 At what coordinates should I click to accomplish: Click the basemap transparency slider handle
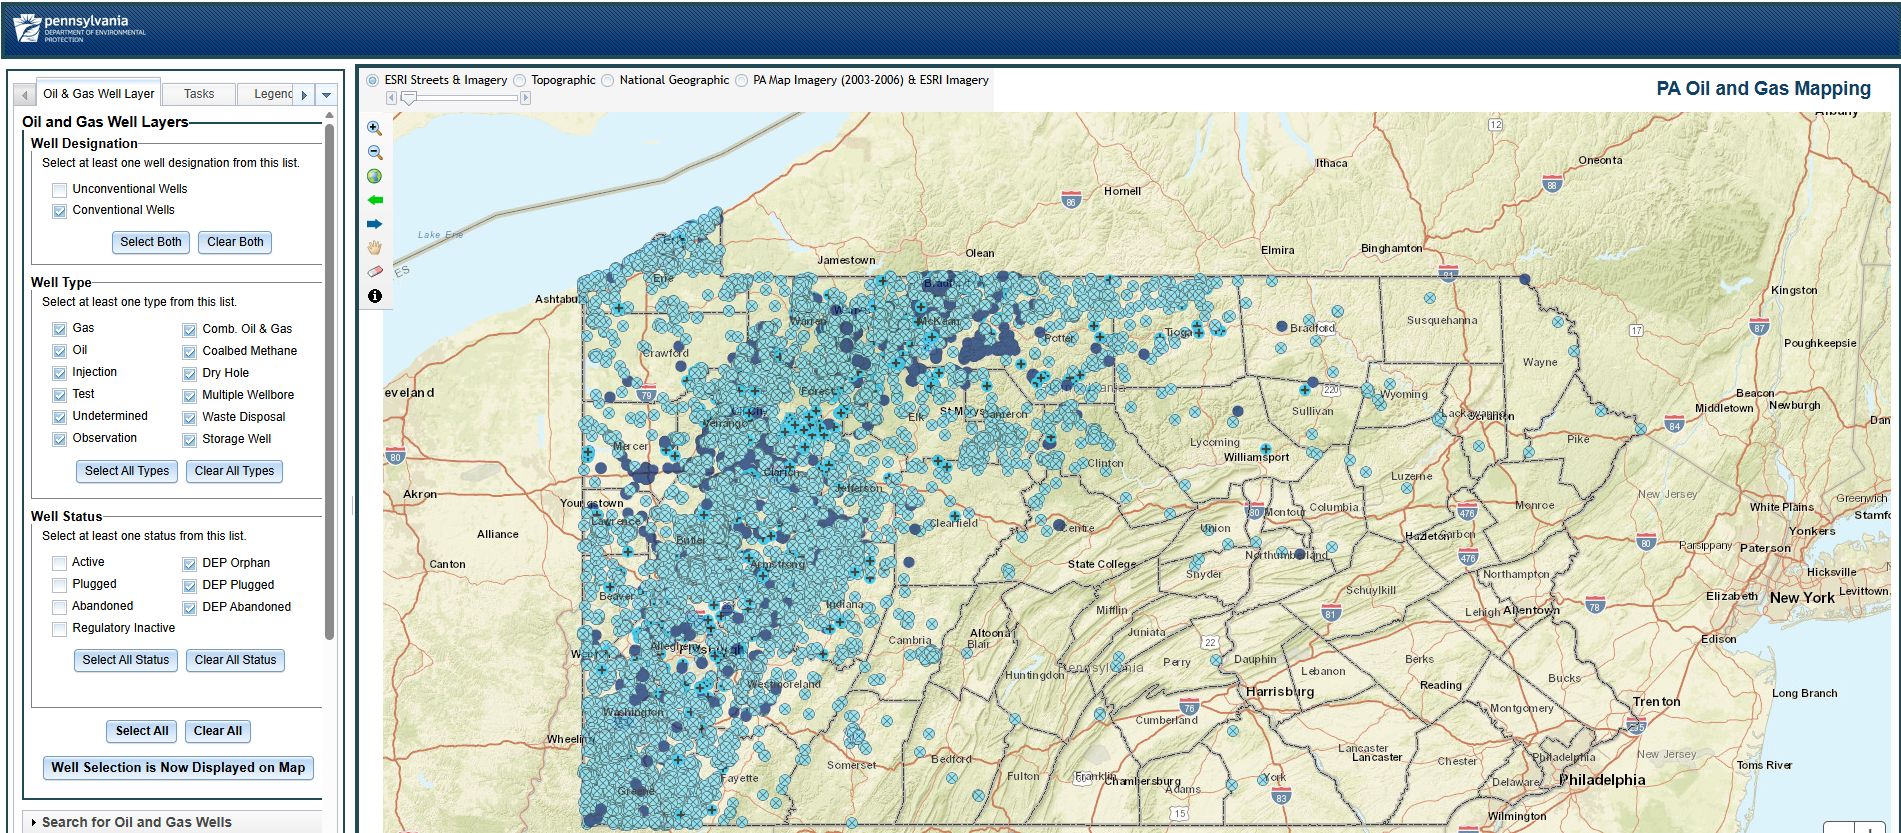coord(409,98)
